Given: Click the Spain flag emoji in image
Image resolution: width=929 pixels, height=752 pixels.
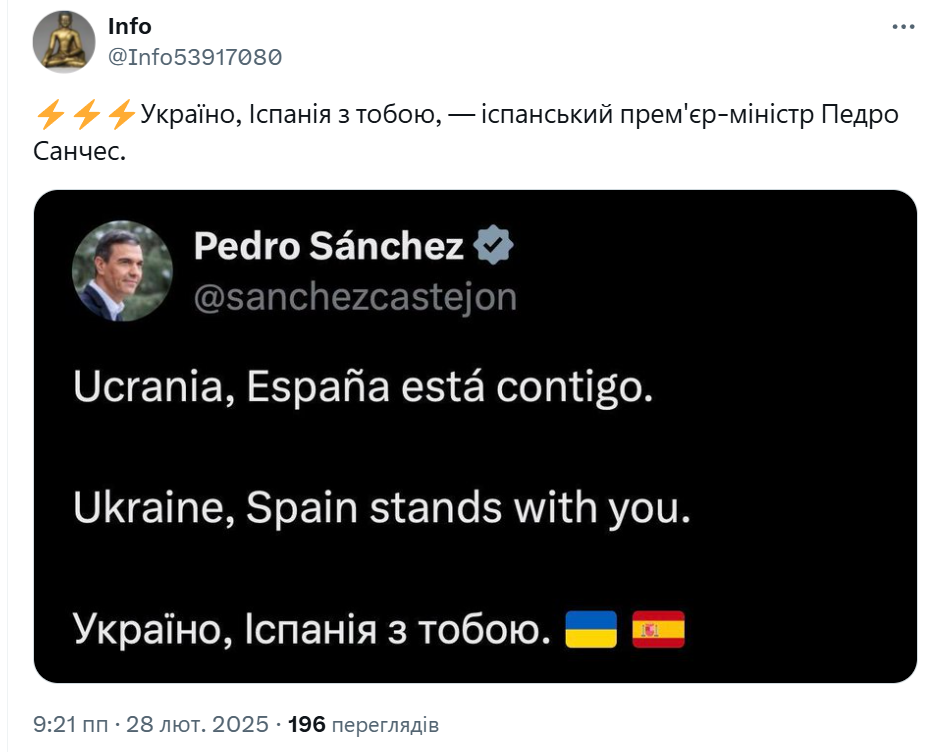Looking at the screenshot, I should point(658,629).
